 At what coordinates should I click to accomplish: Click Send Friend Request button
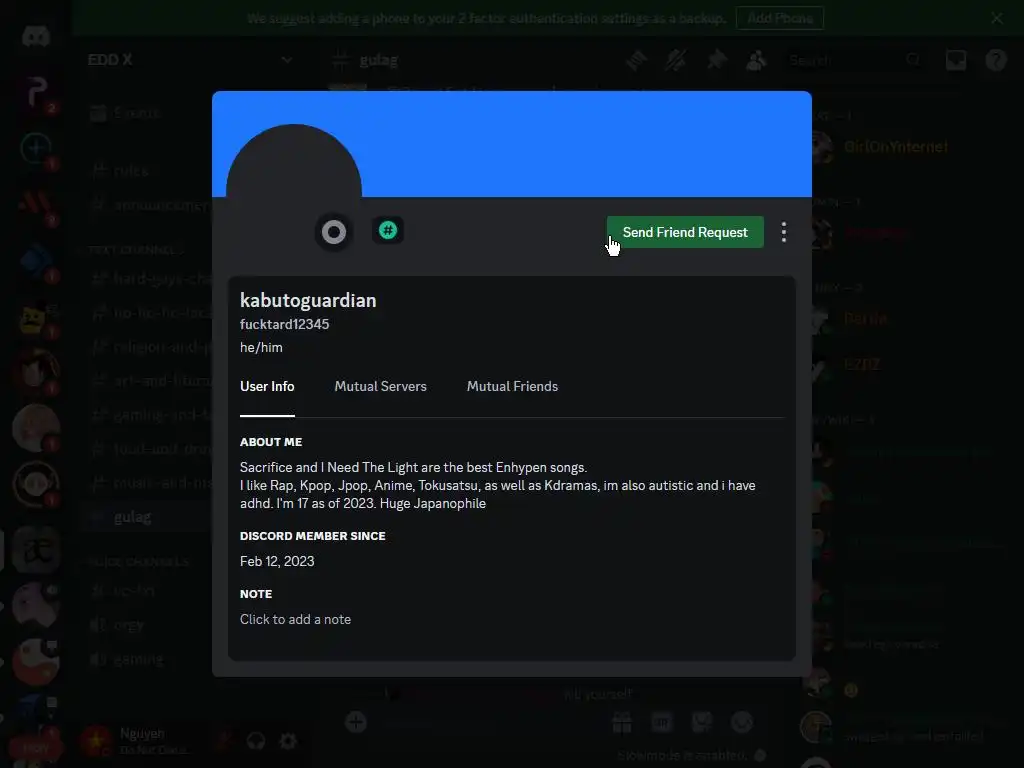click(x=684, y=232)
